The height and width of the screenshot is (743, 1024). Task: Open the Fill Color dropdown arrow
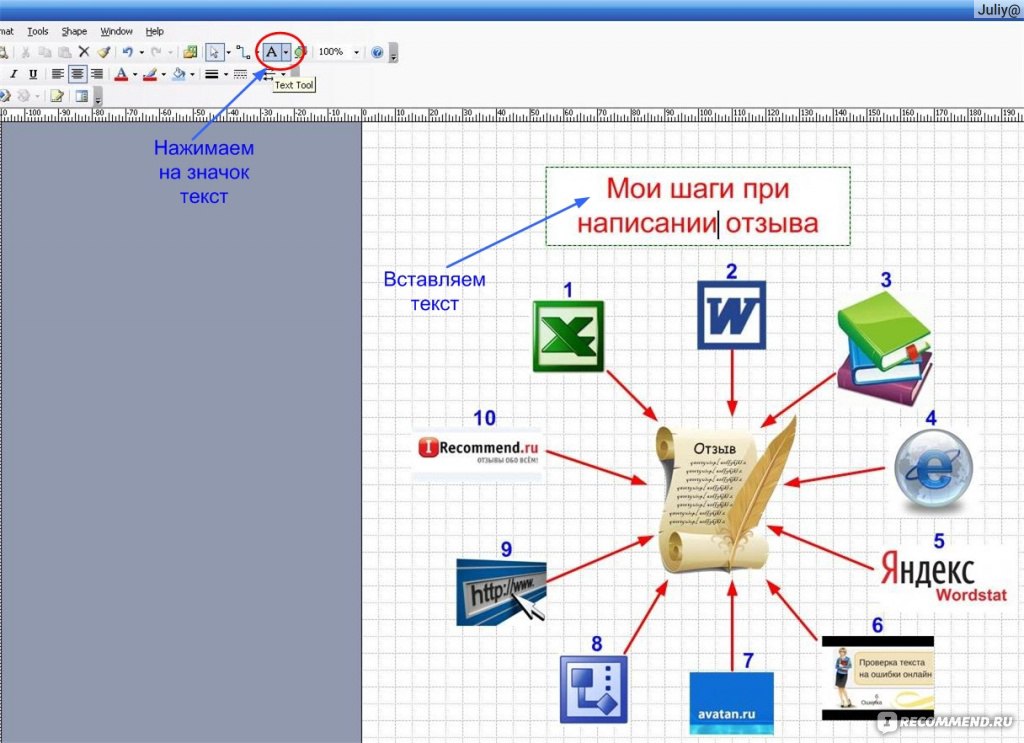click(192, 74)
